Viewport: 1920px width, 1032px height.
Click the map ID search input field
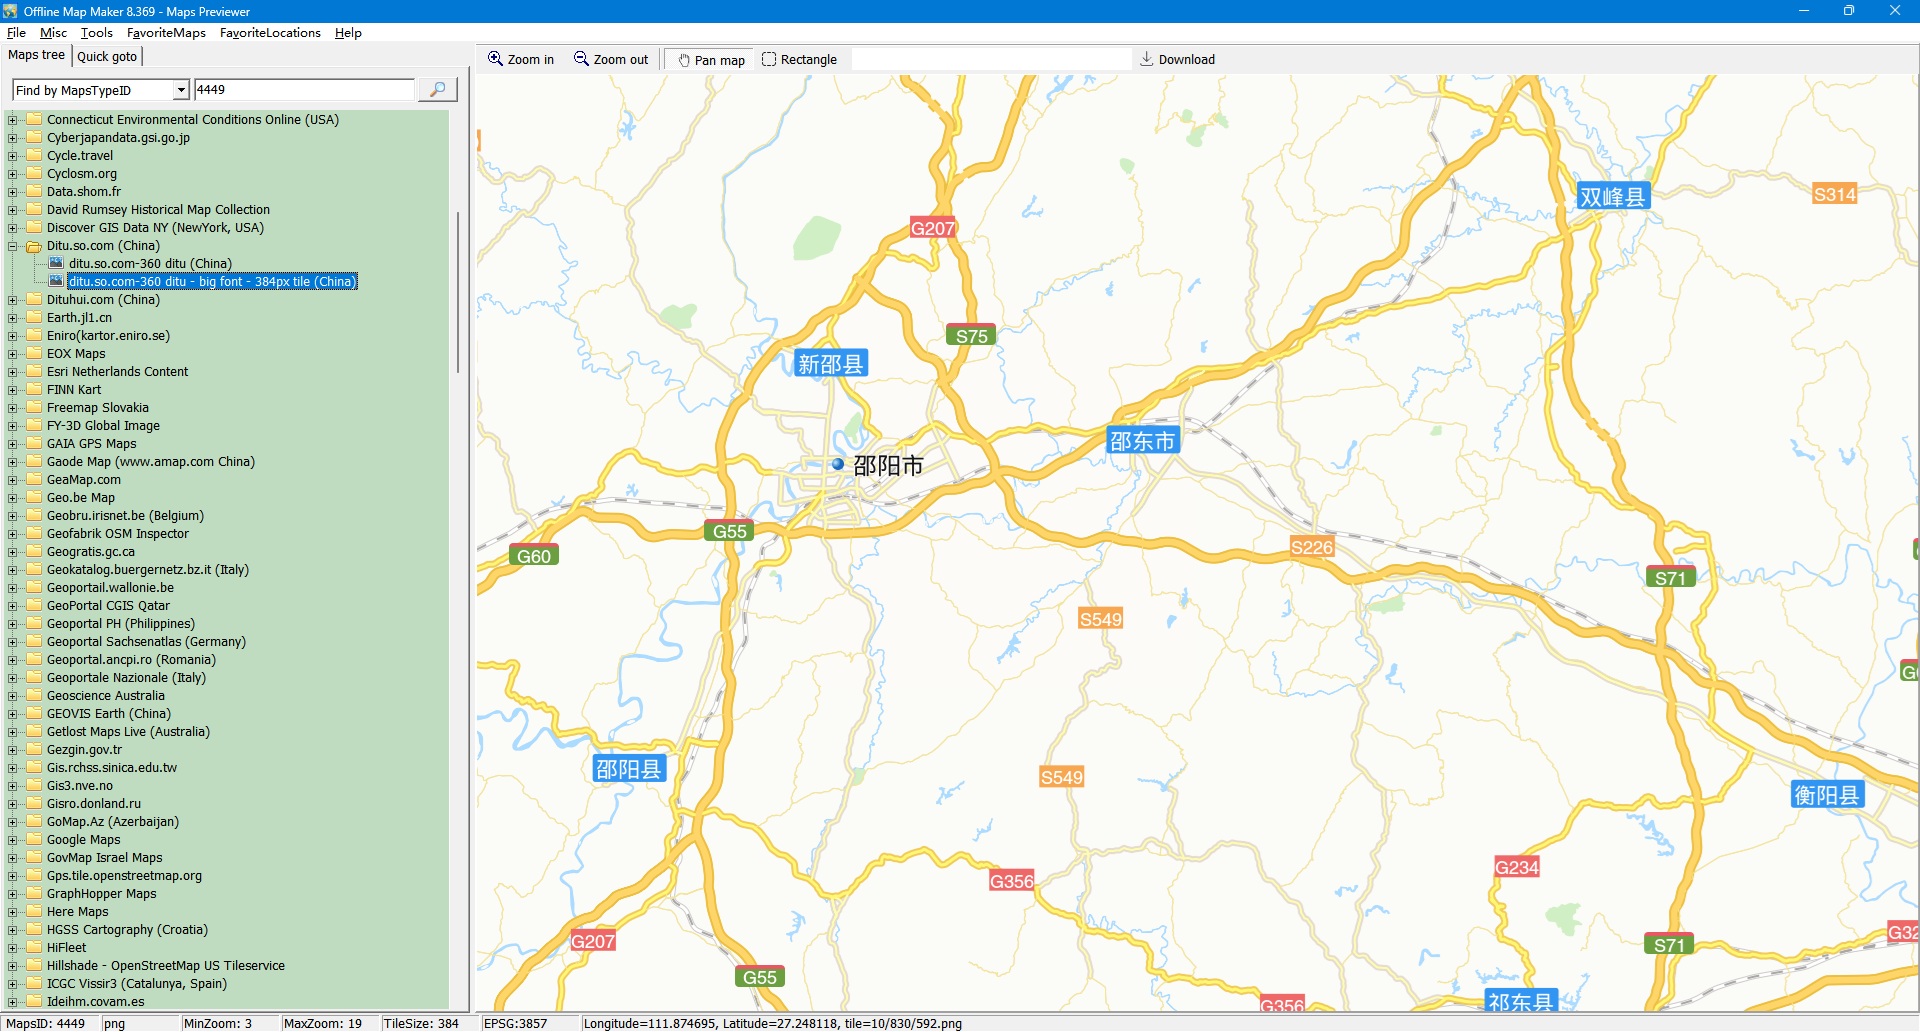coord(304,90)
